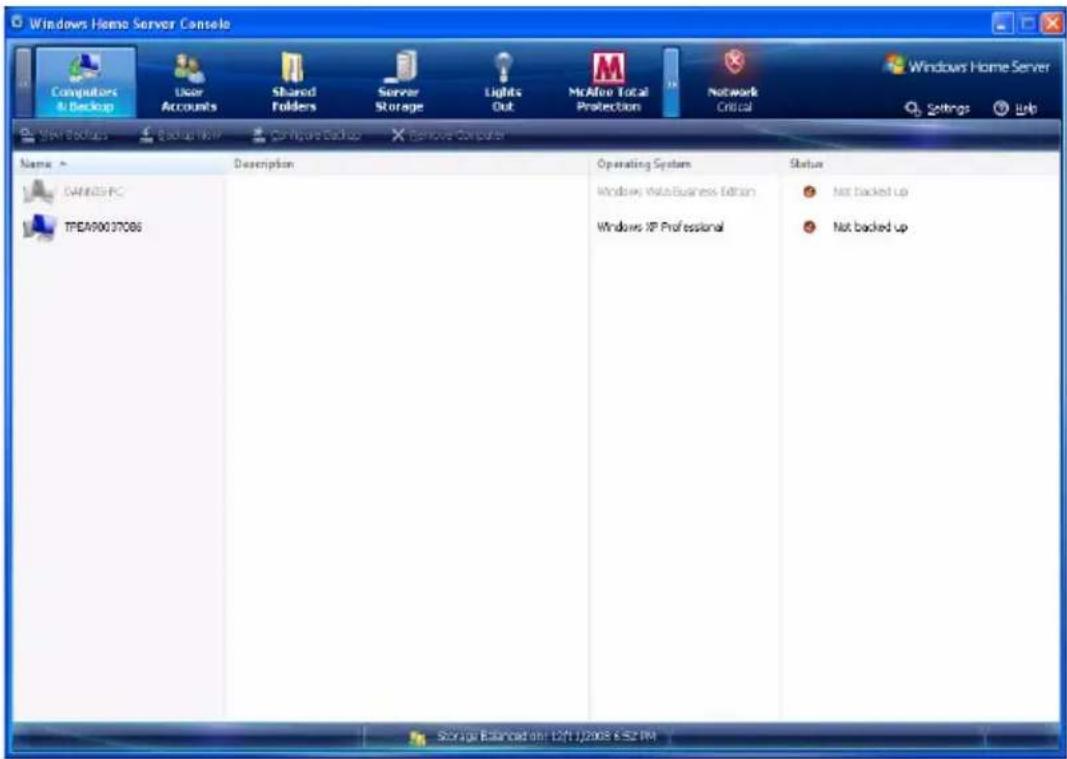Open the Lights Out tab
The width and height of the screenshot is (1067, 759).
click(x=503, y=82)
